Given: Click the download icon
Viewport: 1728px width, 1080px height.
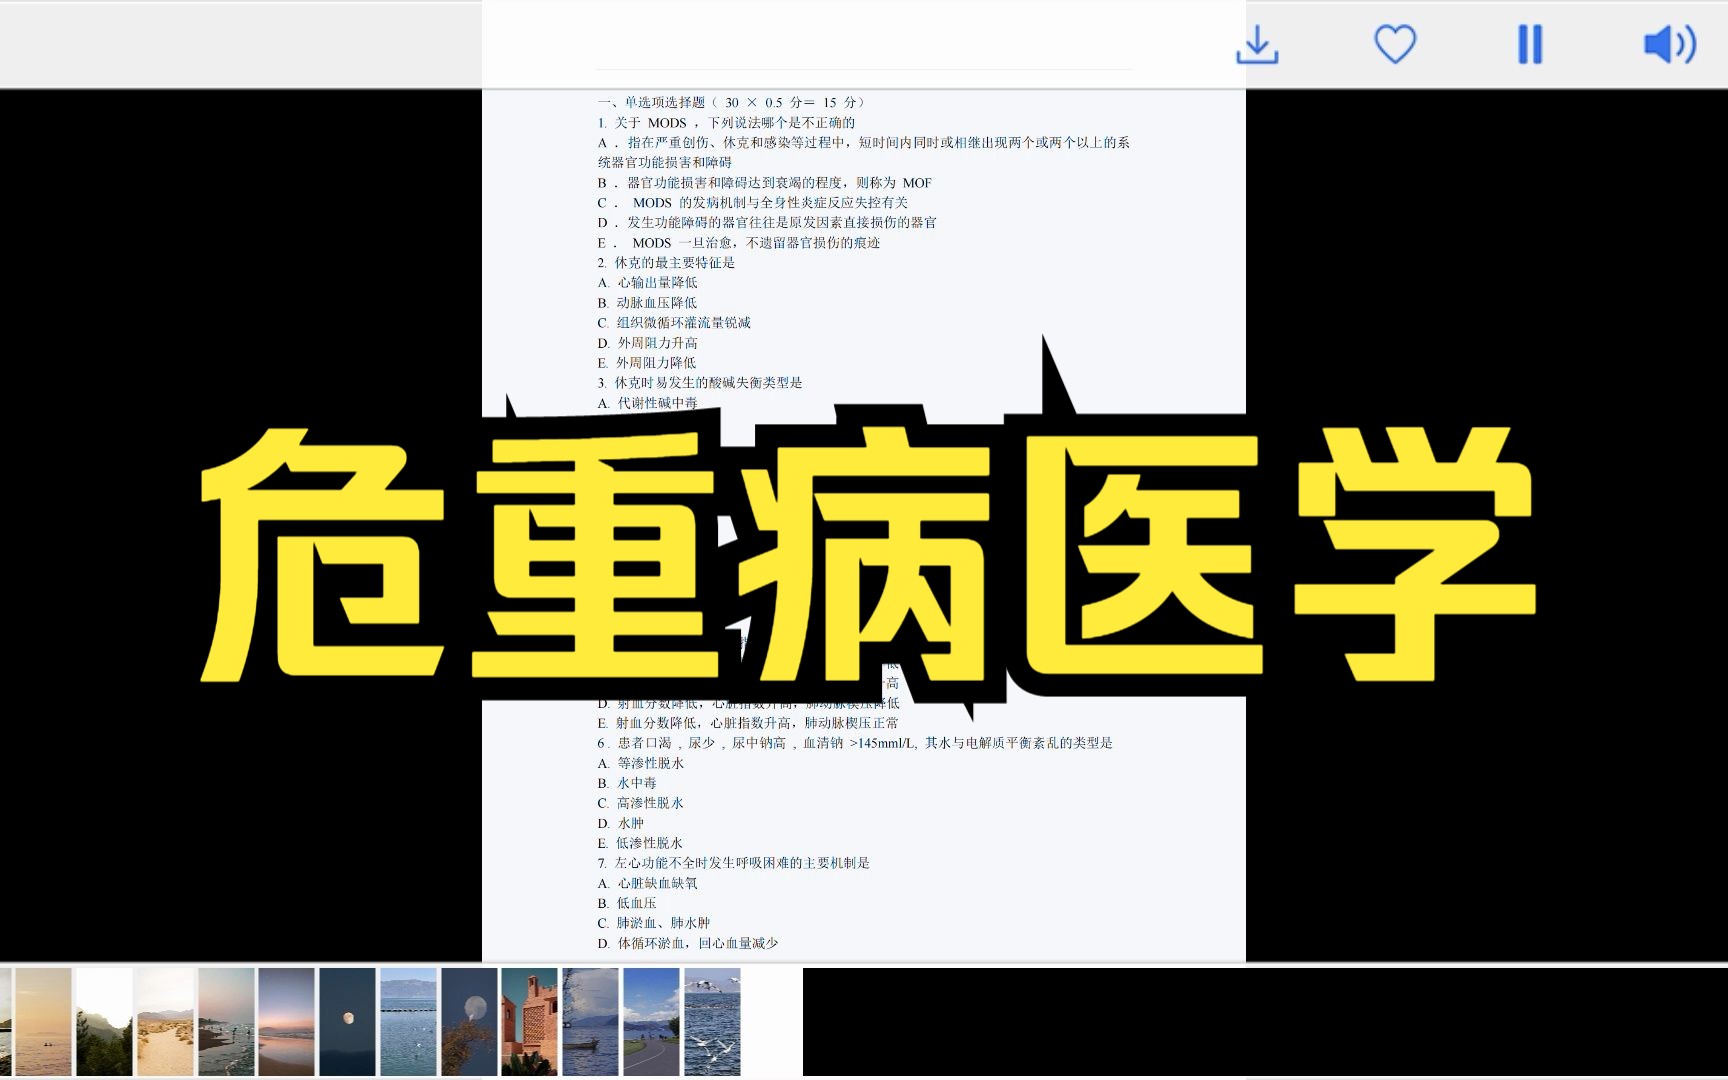Looking at the screenshot, I should coord(1257,45).
